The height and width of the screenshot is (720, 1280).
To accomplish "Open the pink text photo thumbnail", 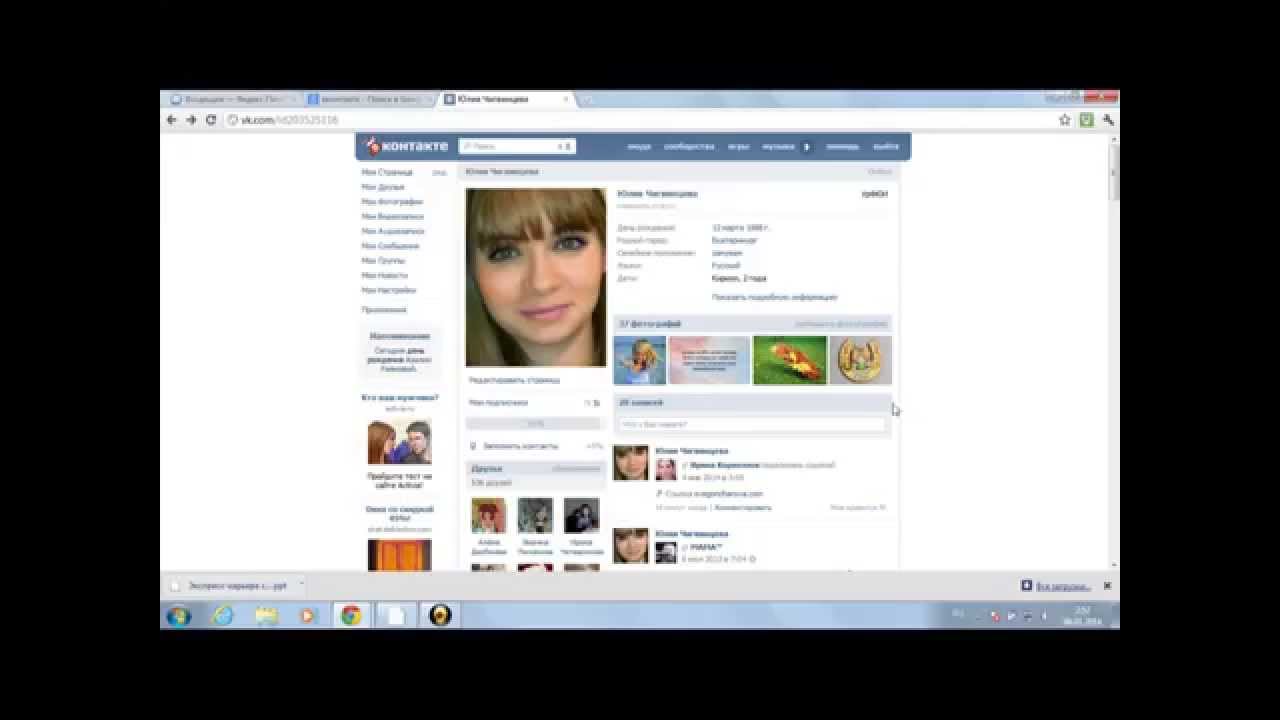I will 709,360.
